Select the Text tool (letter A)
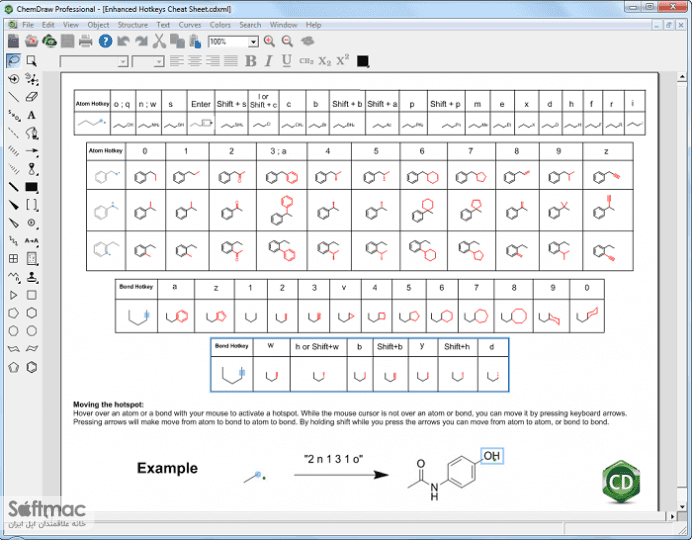The width and height of the screenshot is (692, 540). [x=31, y=115]
